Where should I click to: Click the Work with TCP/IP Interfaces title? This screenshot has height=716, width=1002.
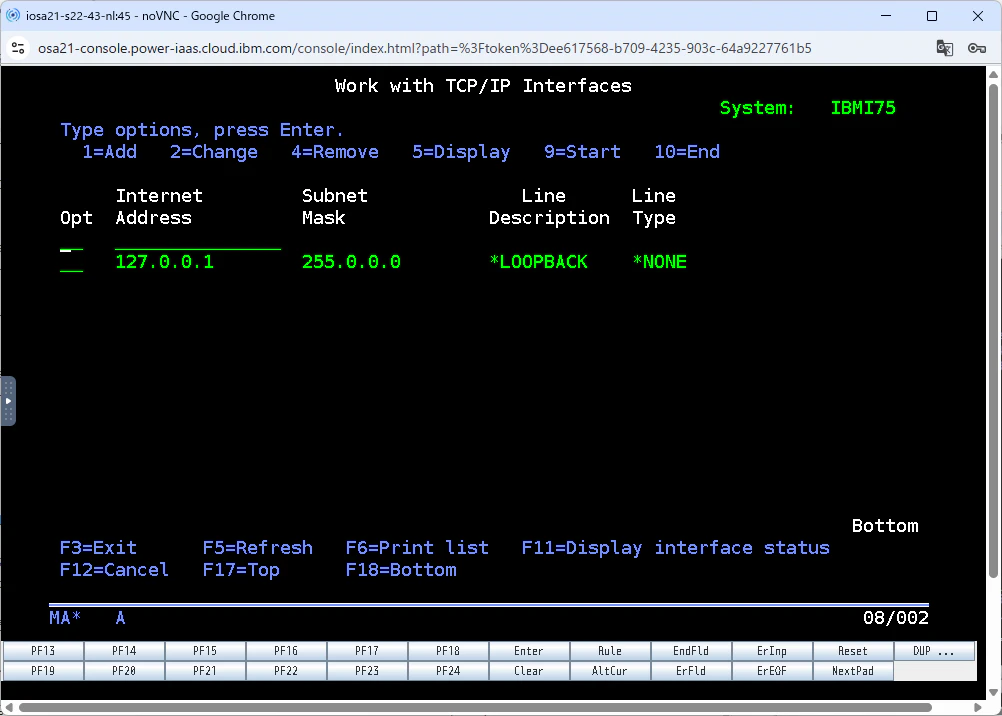483,86
